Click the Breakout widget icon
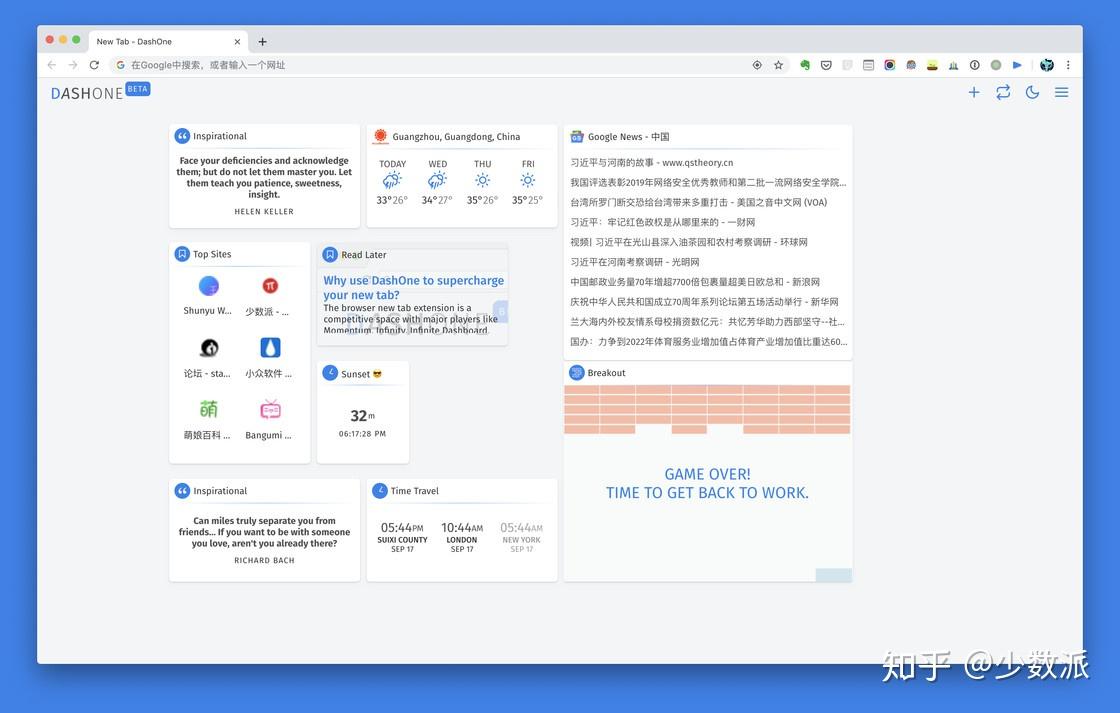Image resolution: width=1120 pixels, height=713 pixels. (x=576, y=372)
